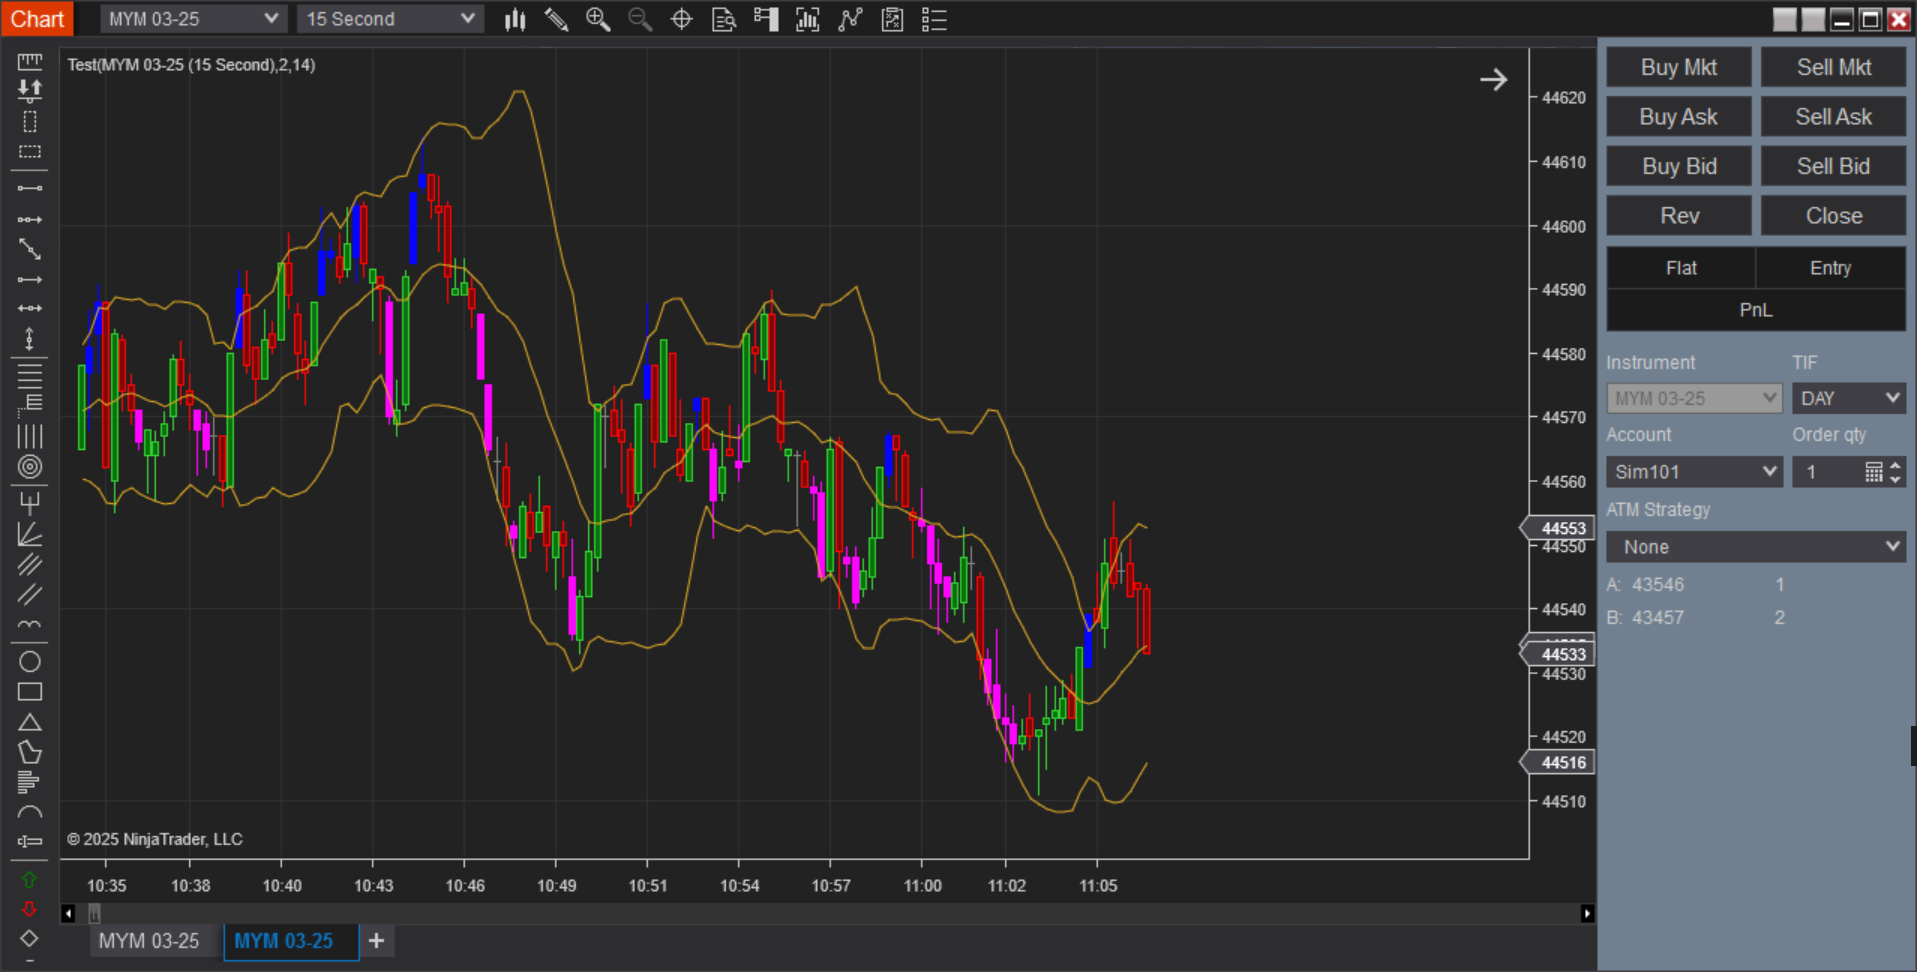This screenshot has width=1917, height=972.
Task: Select the Ellipse drawing tool
Action: (x=30, y=661)
